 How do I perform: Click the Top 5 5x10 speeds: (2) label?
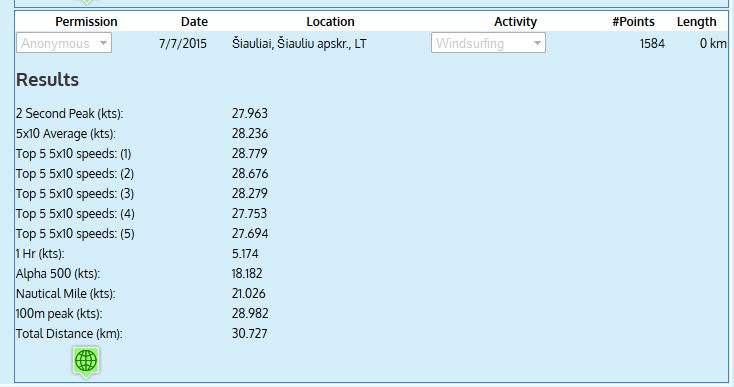75,174
